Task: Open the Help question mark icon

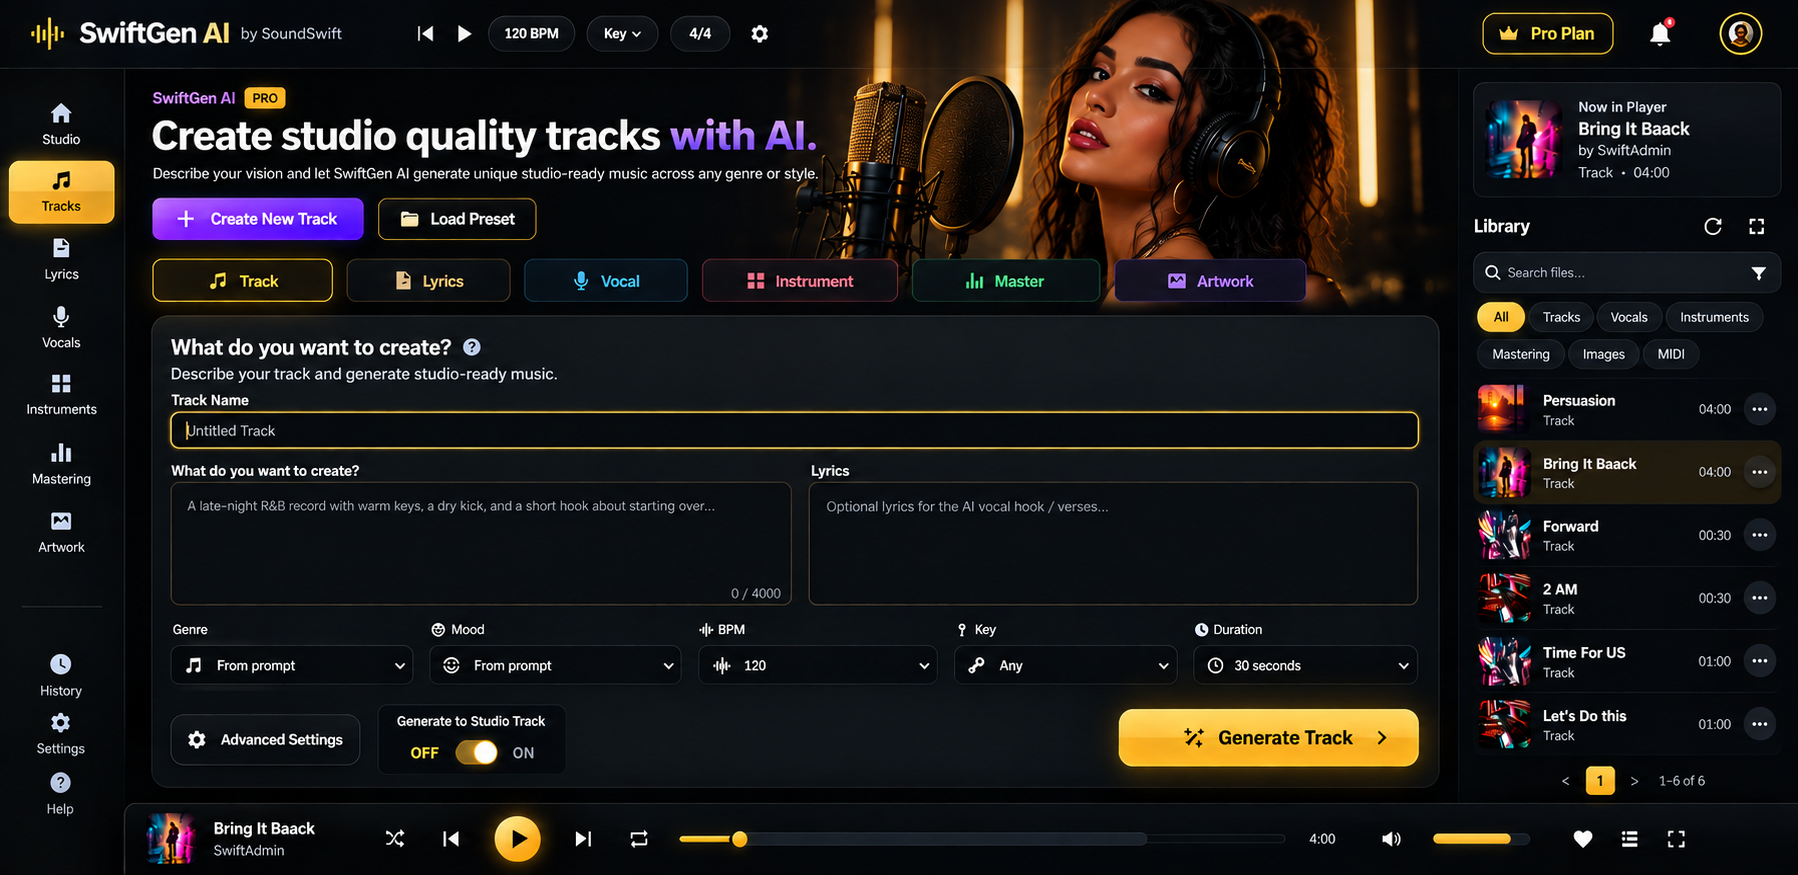Action: point(60,783)
